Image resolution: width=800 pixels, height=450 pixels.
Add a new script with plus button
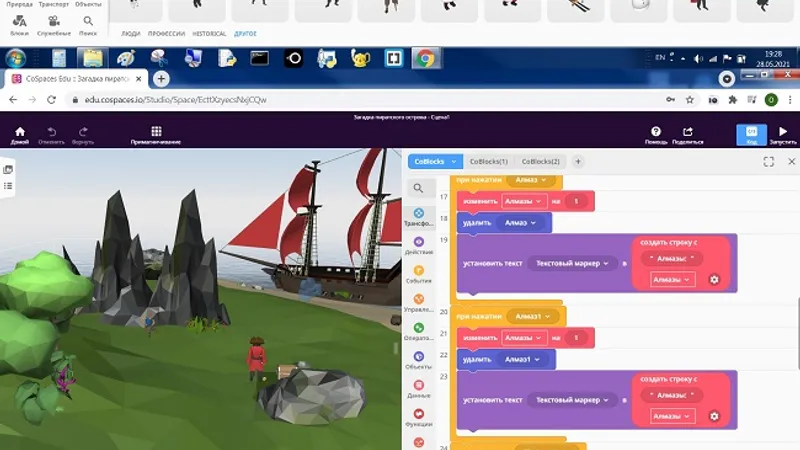pos(578,161)
